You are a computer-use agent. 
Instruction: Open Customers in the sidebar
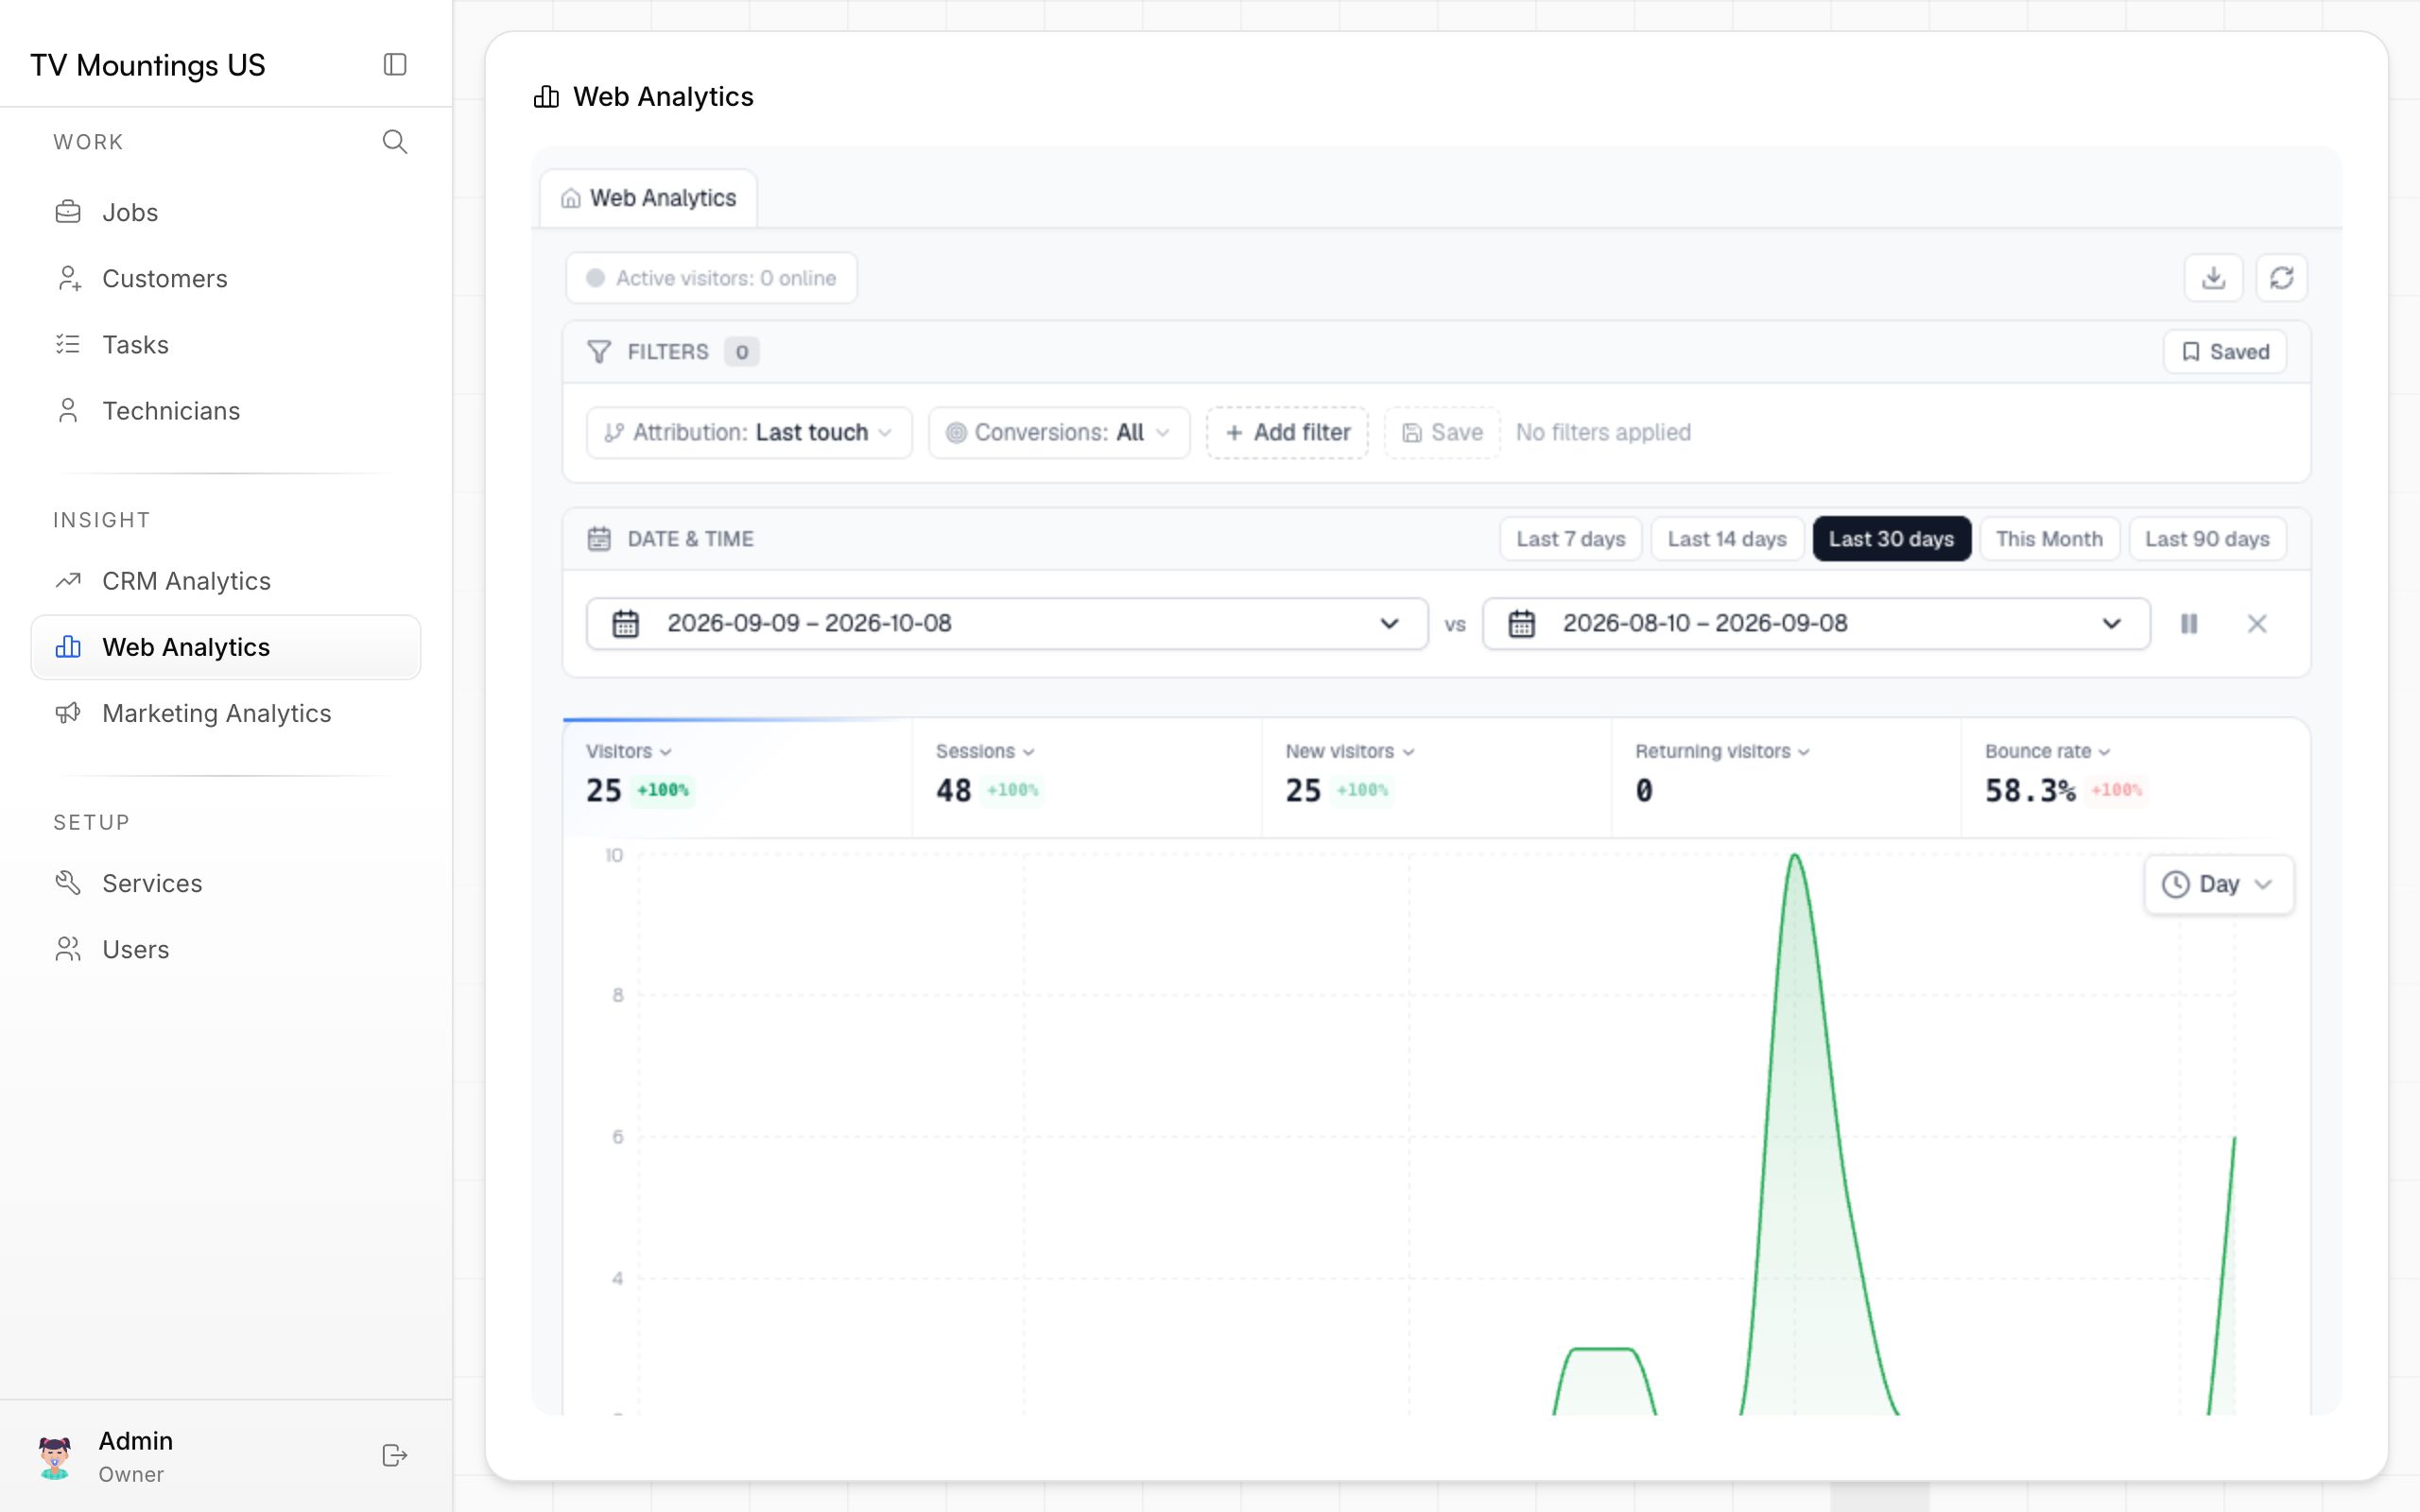(226, 278)
